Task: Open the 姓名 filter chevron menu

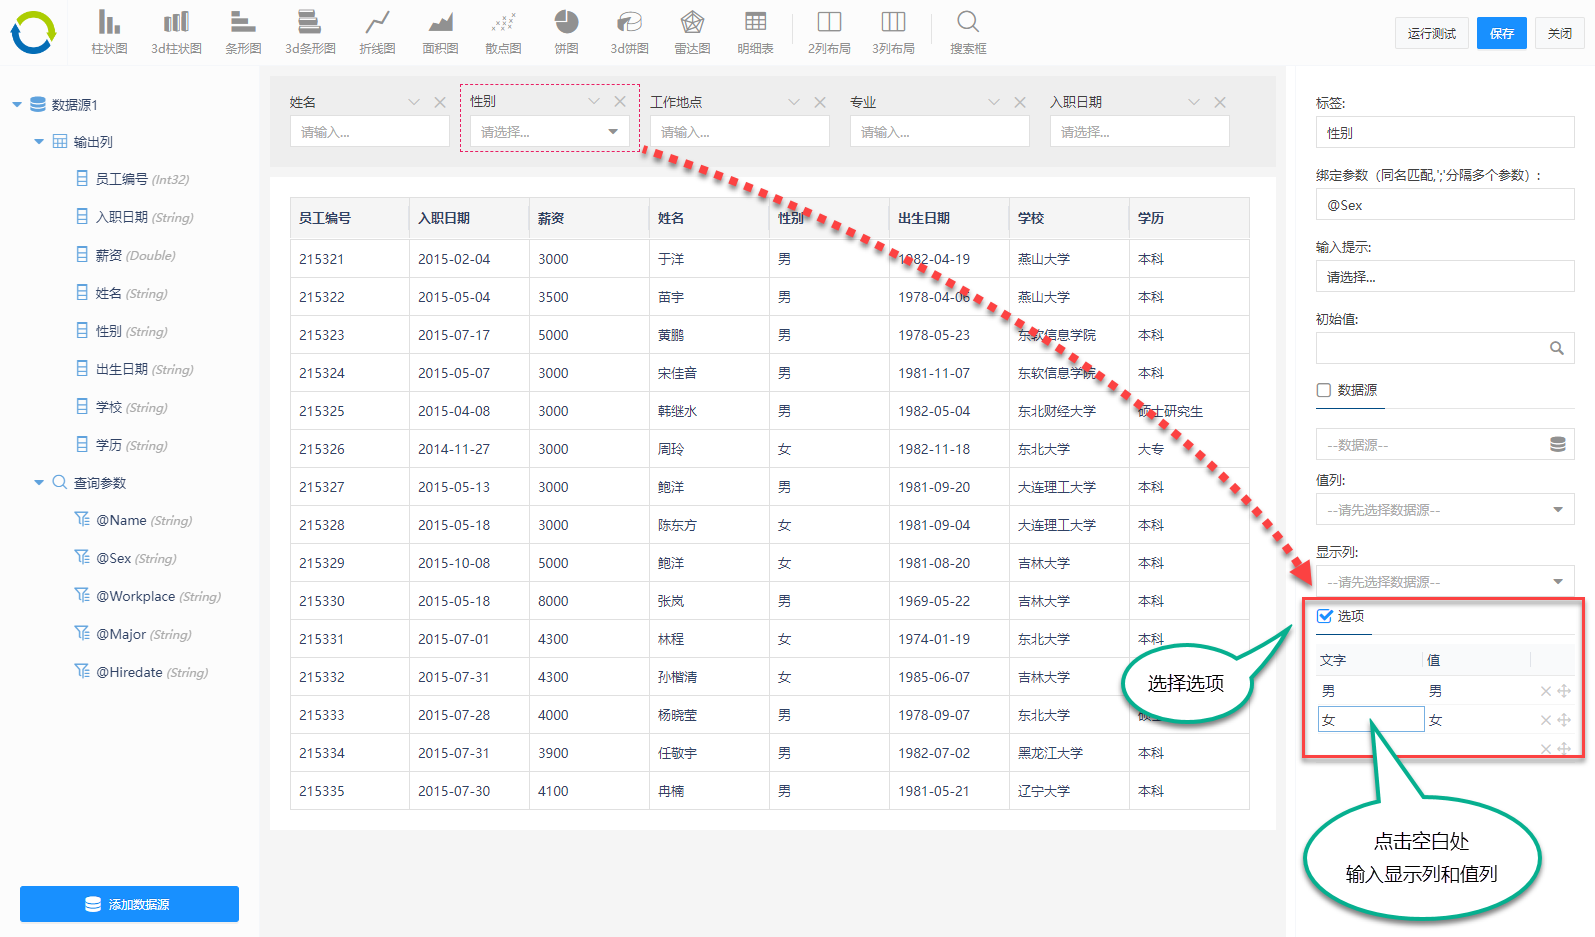Action: pyautogui.click(x=414, y=102)
